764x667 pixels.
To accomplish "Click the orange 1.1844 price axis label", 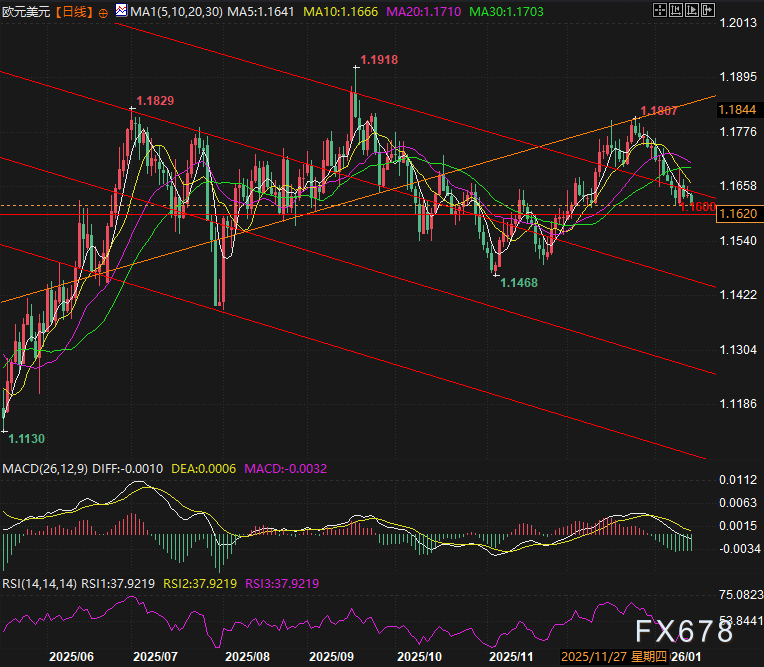I will tap(737, 110).
